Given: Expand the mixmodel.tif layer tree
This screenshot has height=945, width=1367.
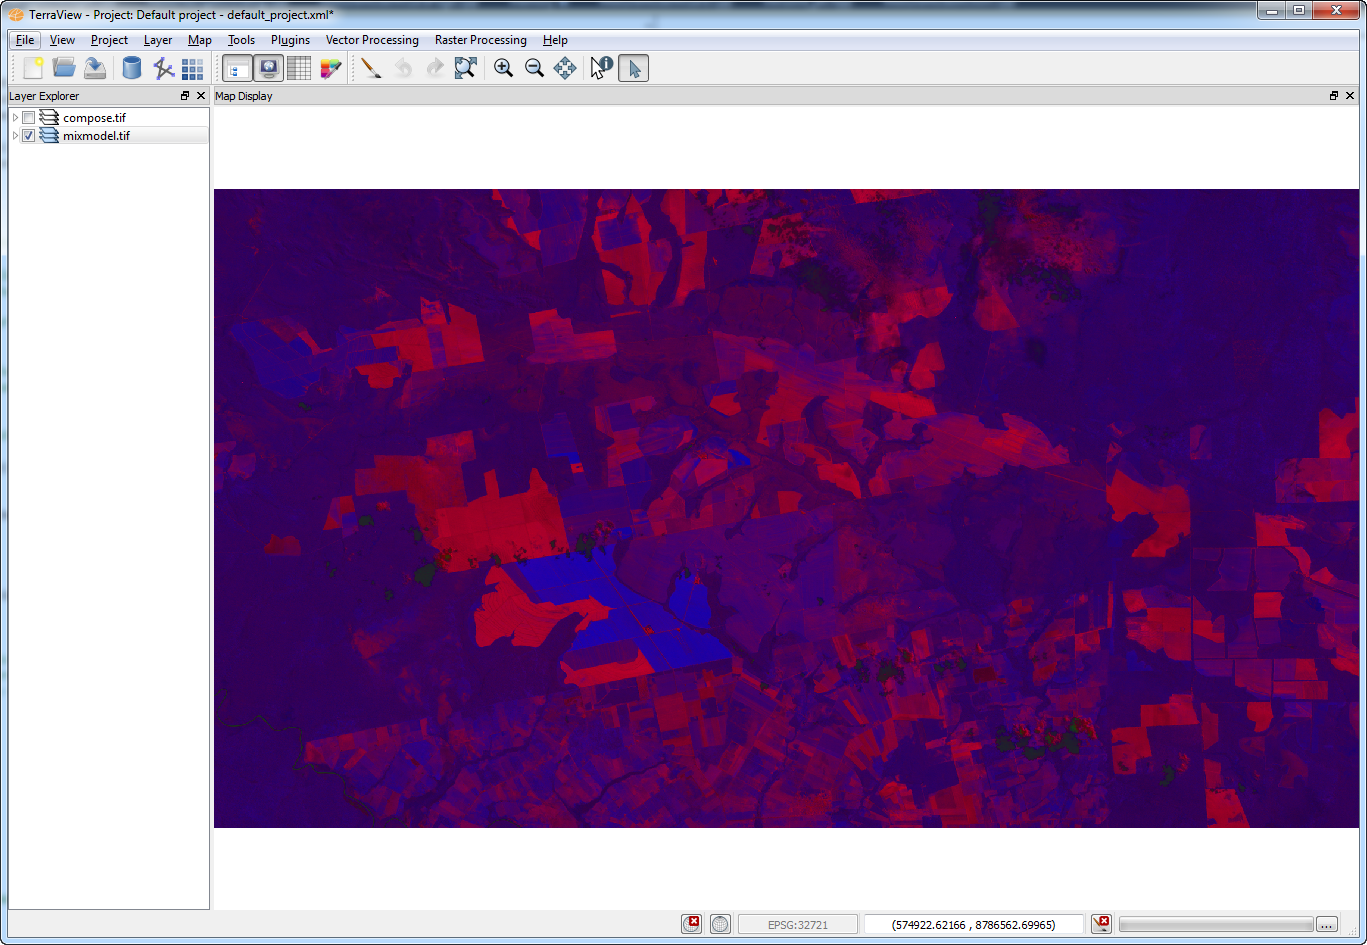Looking at the screenshot, I should click(15, 136).
